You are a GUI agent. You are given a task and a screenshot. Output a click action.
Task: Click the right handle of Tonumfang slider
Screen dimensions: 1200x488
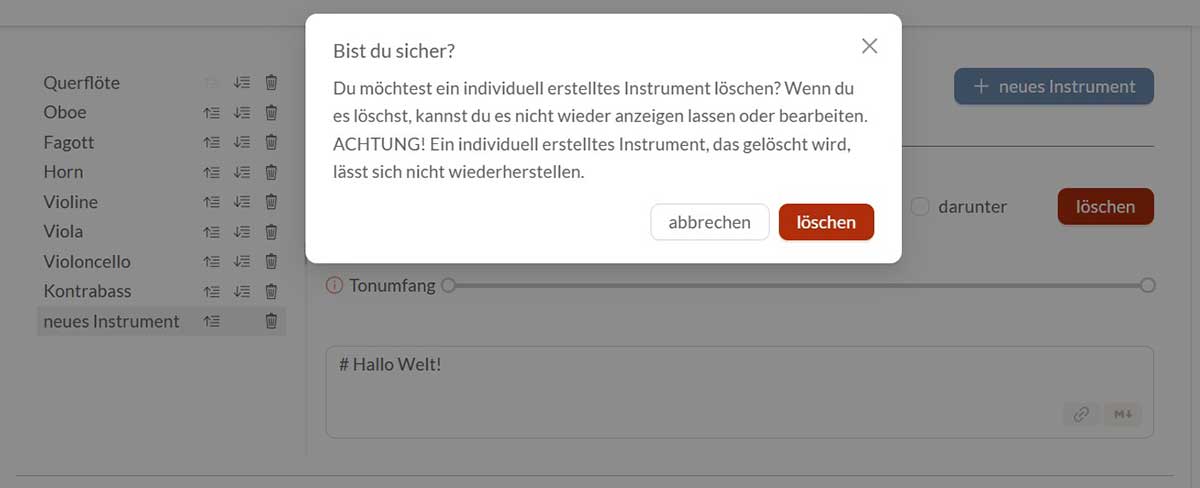point(1148,285)
